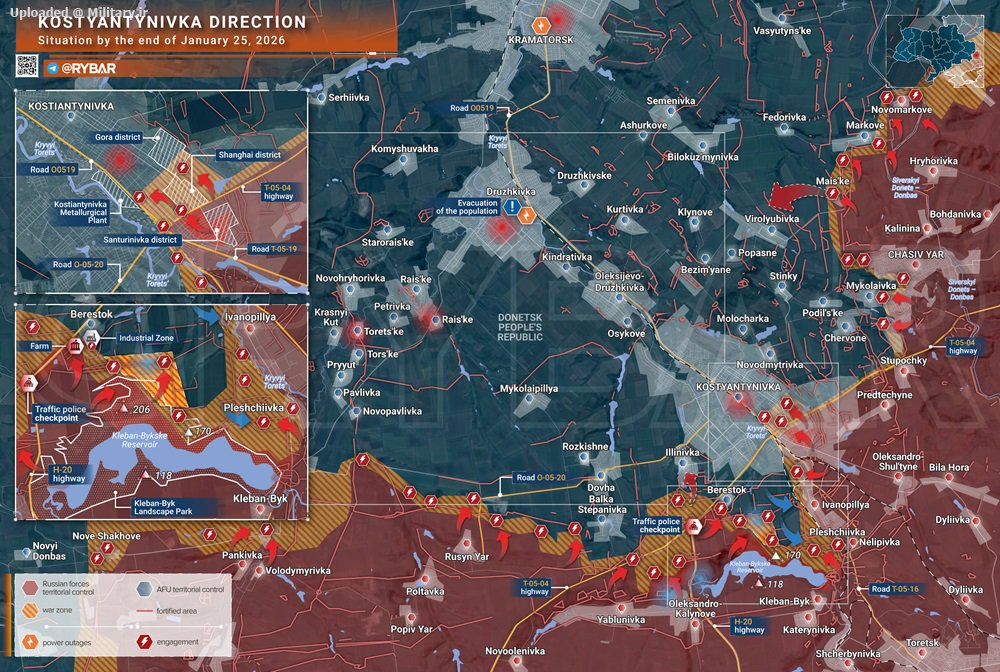Click the QR code beside the Rybar logo
The height and width of the screenshot is (672, 1000).
point(26,66)
